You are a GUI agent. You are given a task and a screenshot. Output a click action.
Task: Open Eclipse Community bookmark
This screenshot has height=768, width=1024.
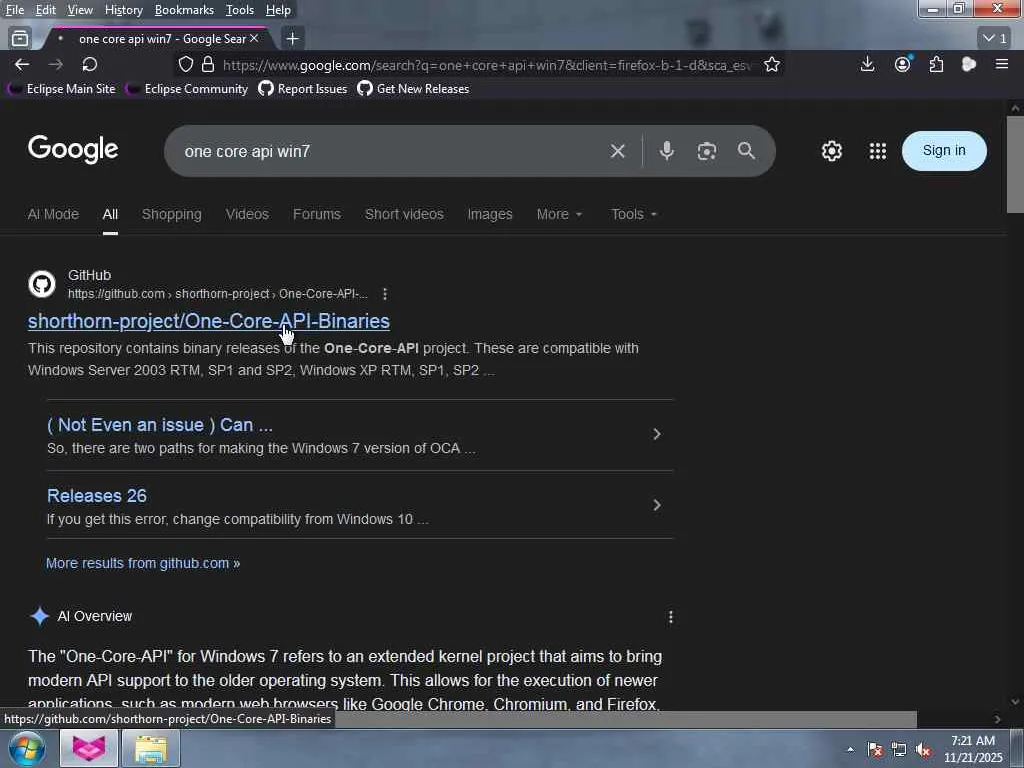[187, 89]
